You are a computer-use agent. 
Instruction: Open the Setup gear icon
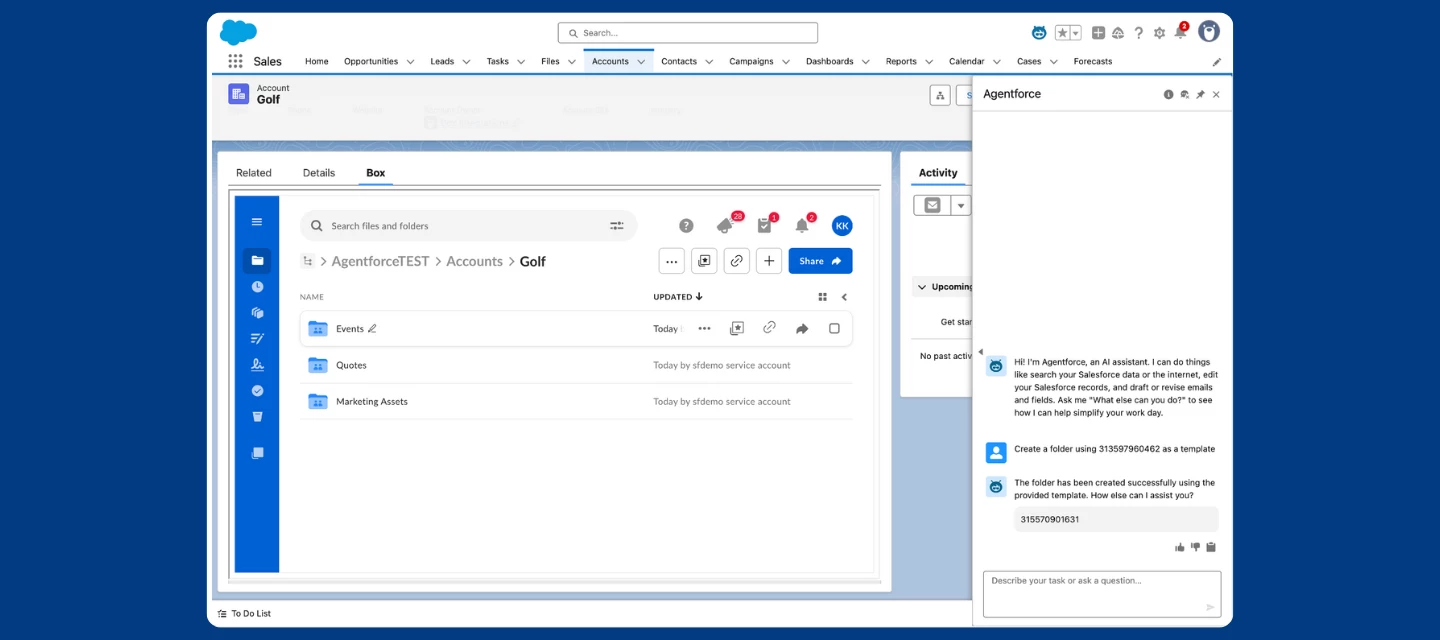(x=1159, y=33)
